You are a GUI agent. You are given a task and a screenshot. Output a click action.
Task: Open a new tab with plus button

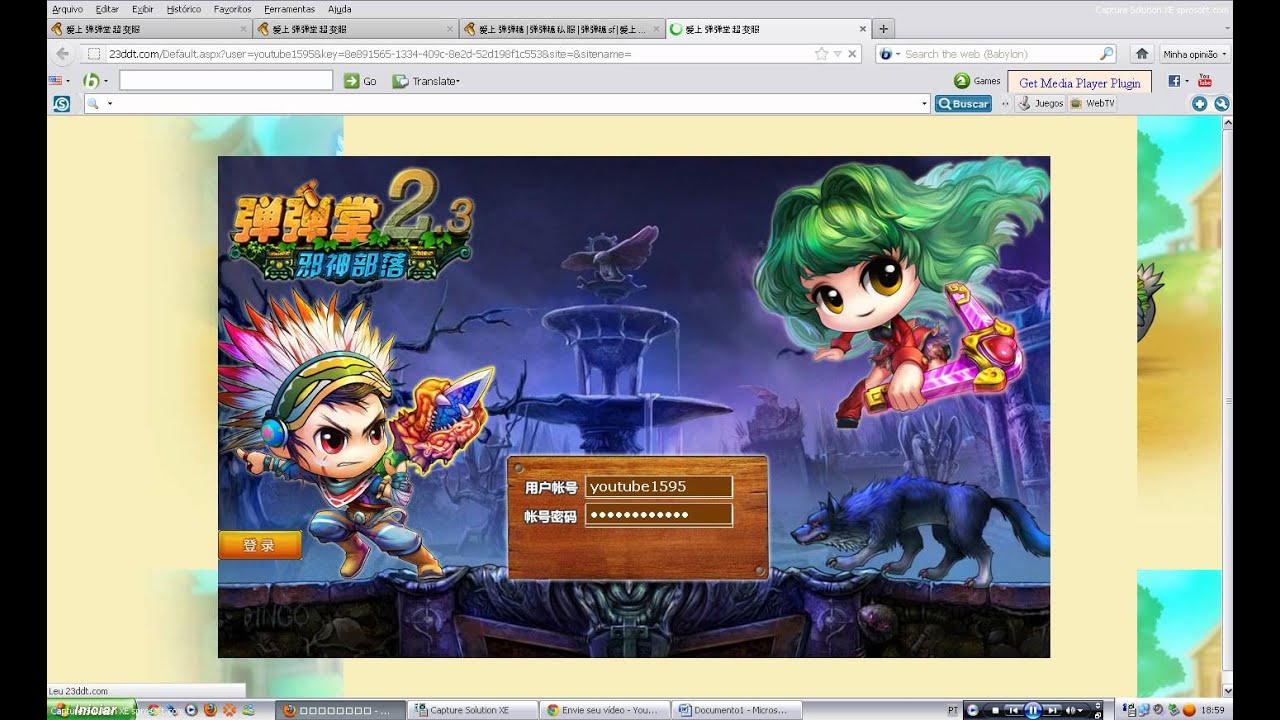[884, 29]
